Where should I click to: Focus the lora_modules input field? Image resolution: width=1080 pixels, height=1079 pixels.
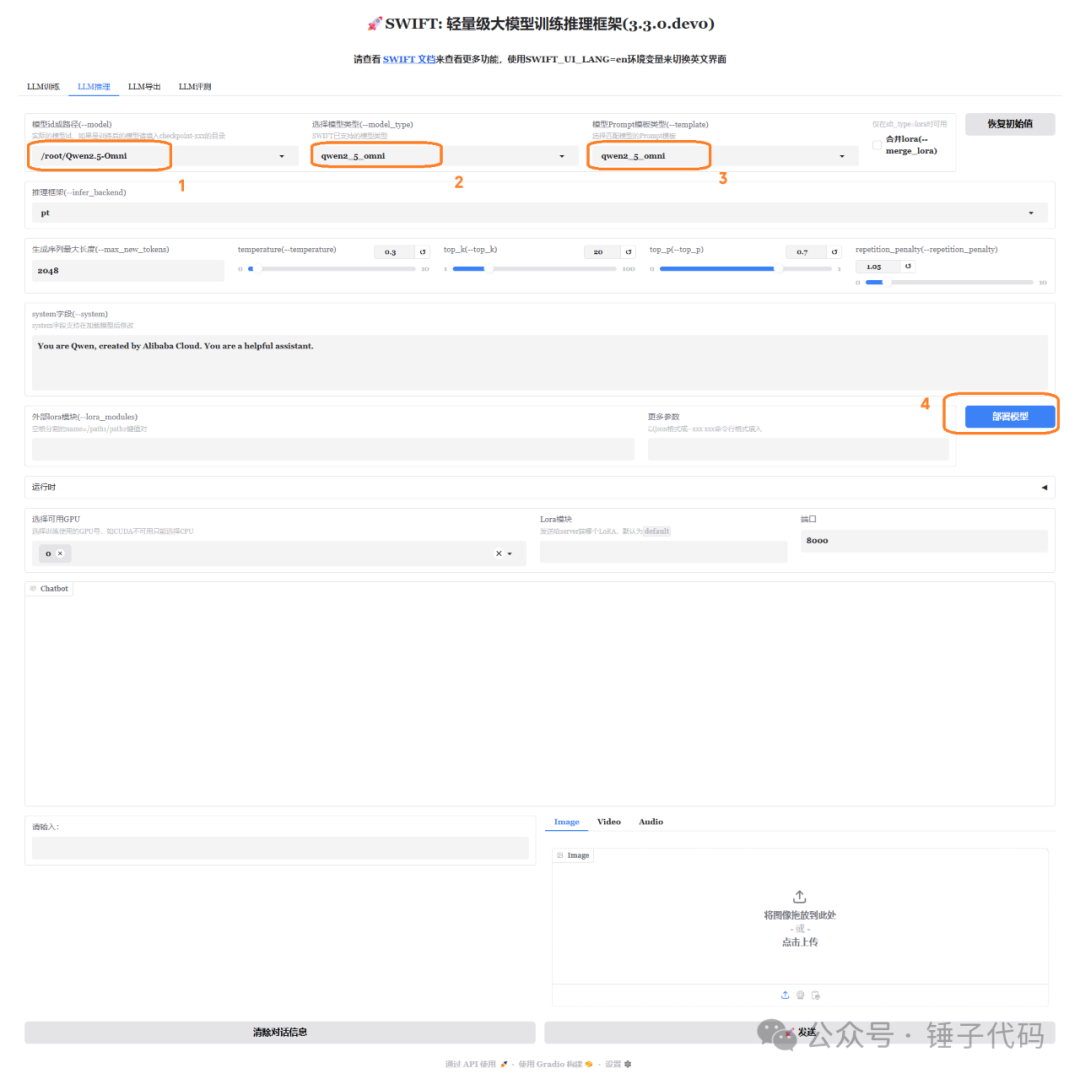click(333, 449)
